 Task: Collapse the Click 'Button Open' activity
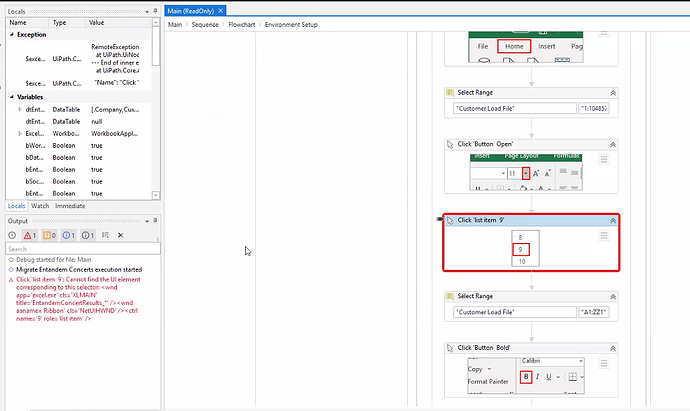613,144
